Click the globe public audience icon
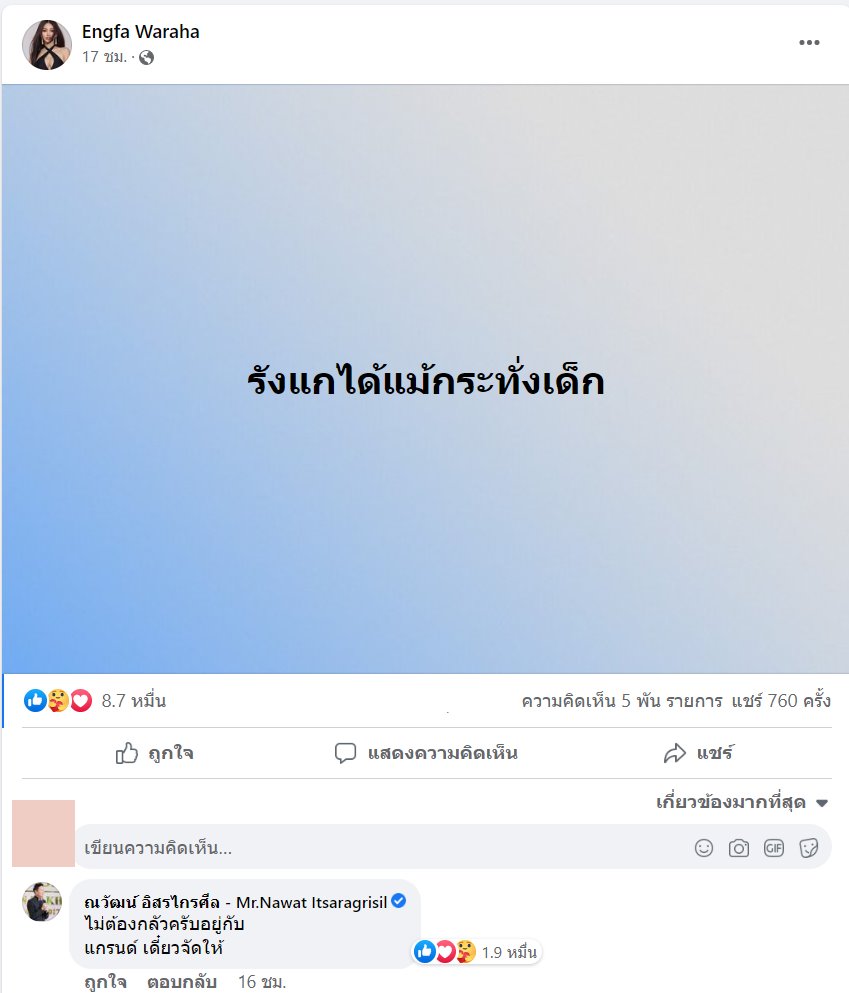Image resolution: width=849 pixels, height=993 pixels. [146, 58]
